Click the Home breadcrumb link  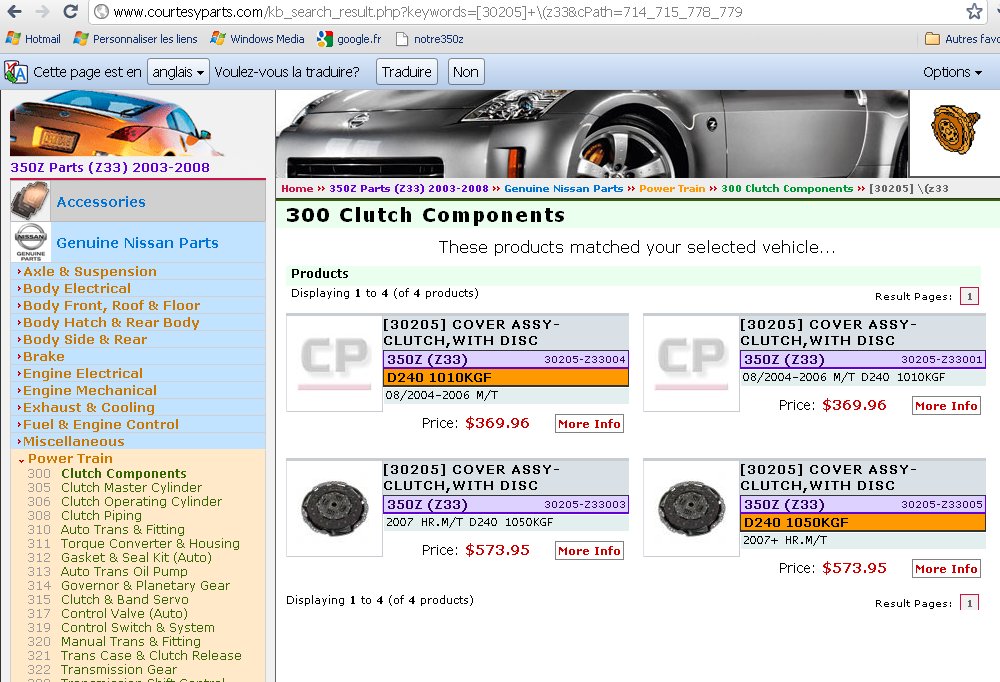point(297,188)
